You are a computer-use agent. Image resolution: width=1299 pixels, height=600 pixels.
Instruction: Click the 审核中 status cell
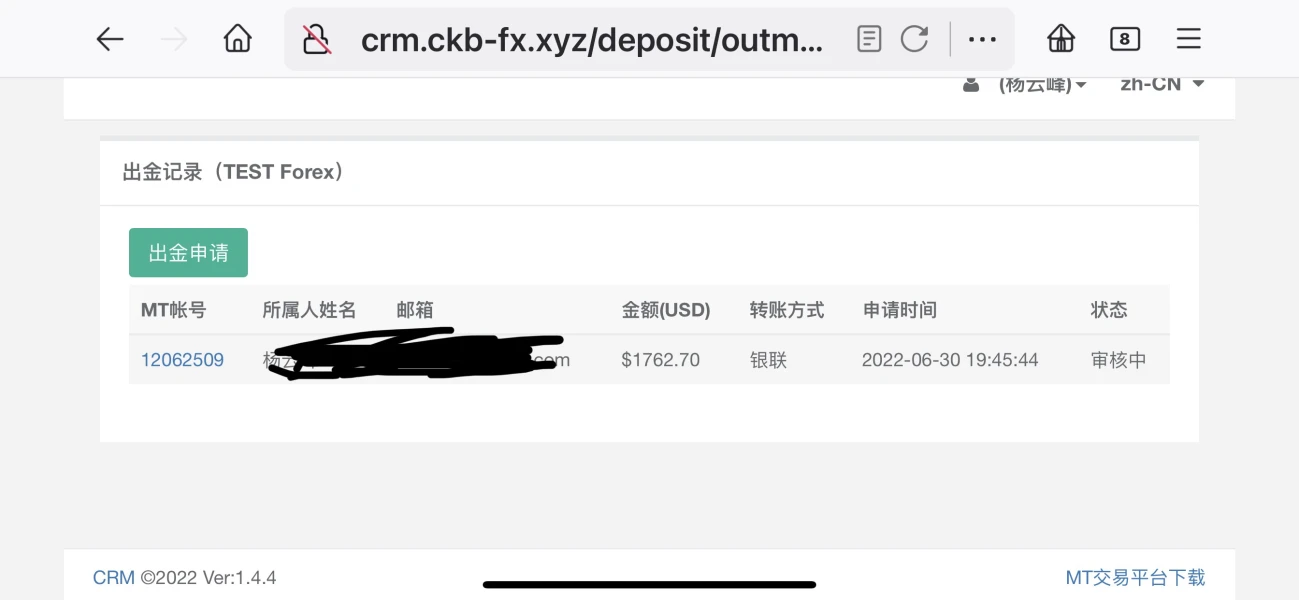pyautogui.click(x=1118, y=360)
